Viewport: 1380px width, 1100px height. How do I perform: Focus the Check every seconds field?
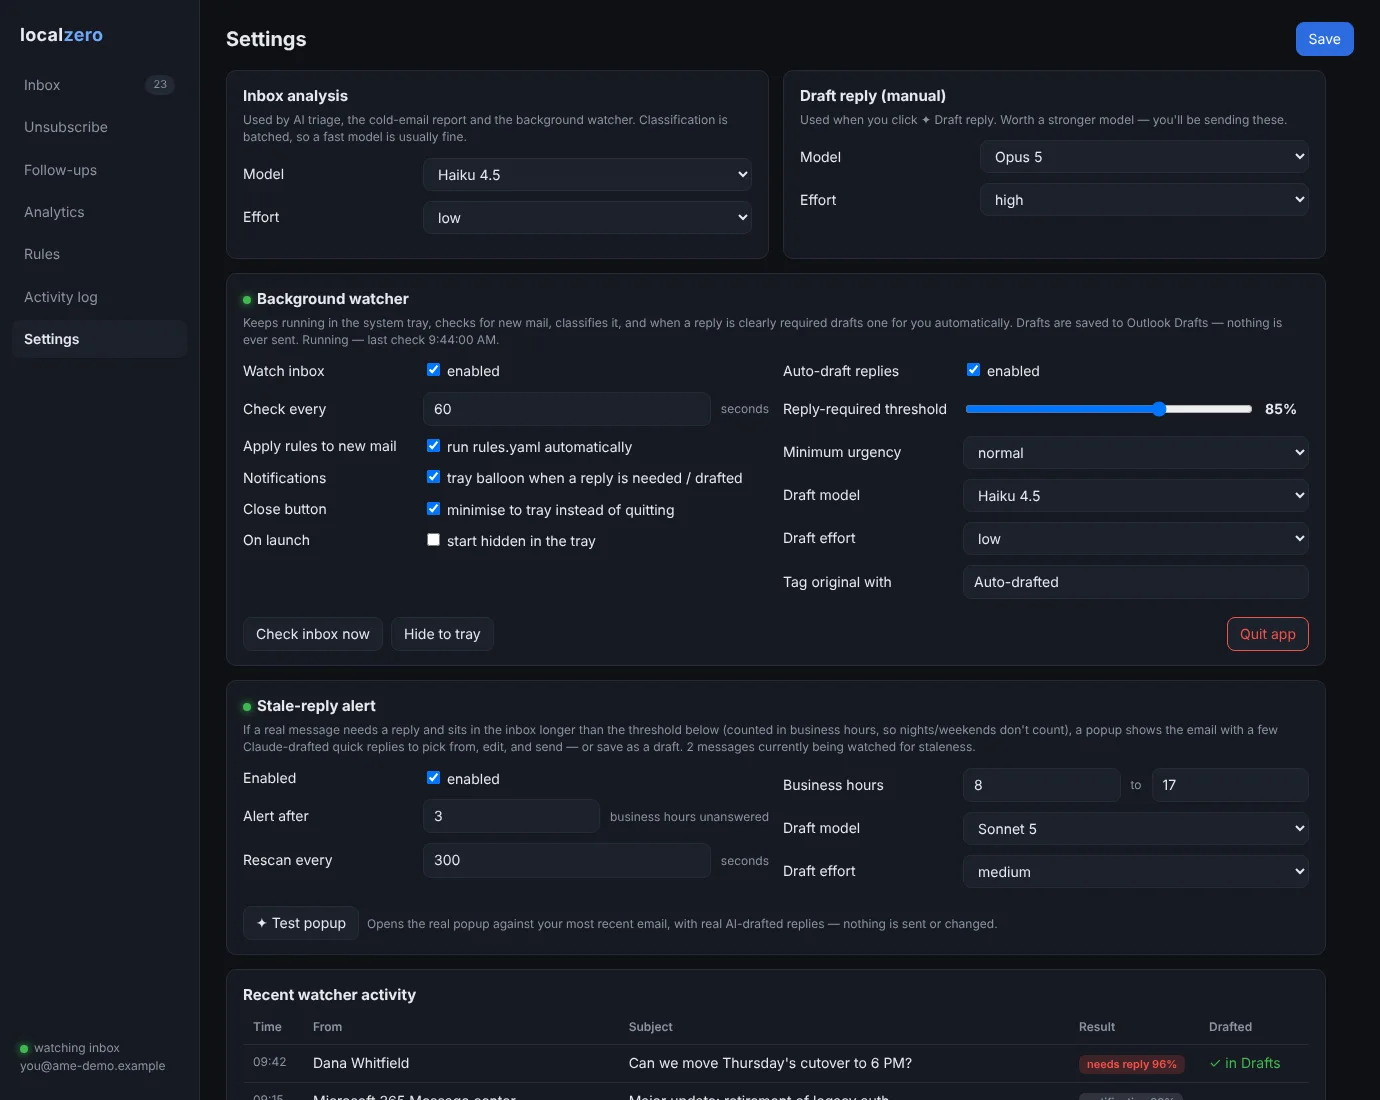pyautogui.click(x=567, y=409)
